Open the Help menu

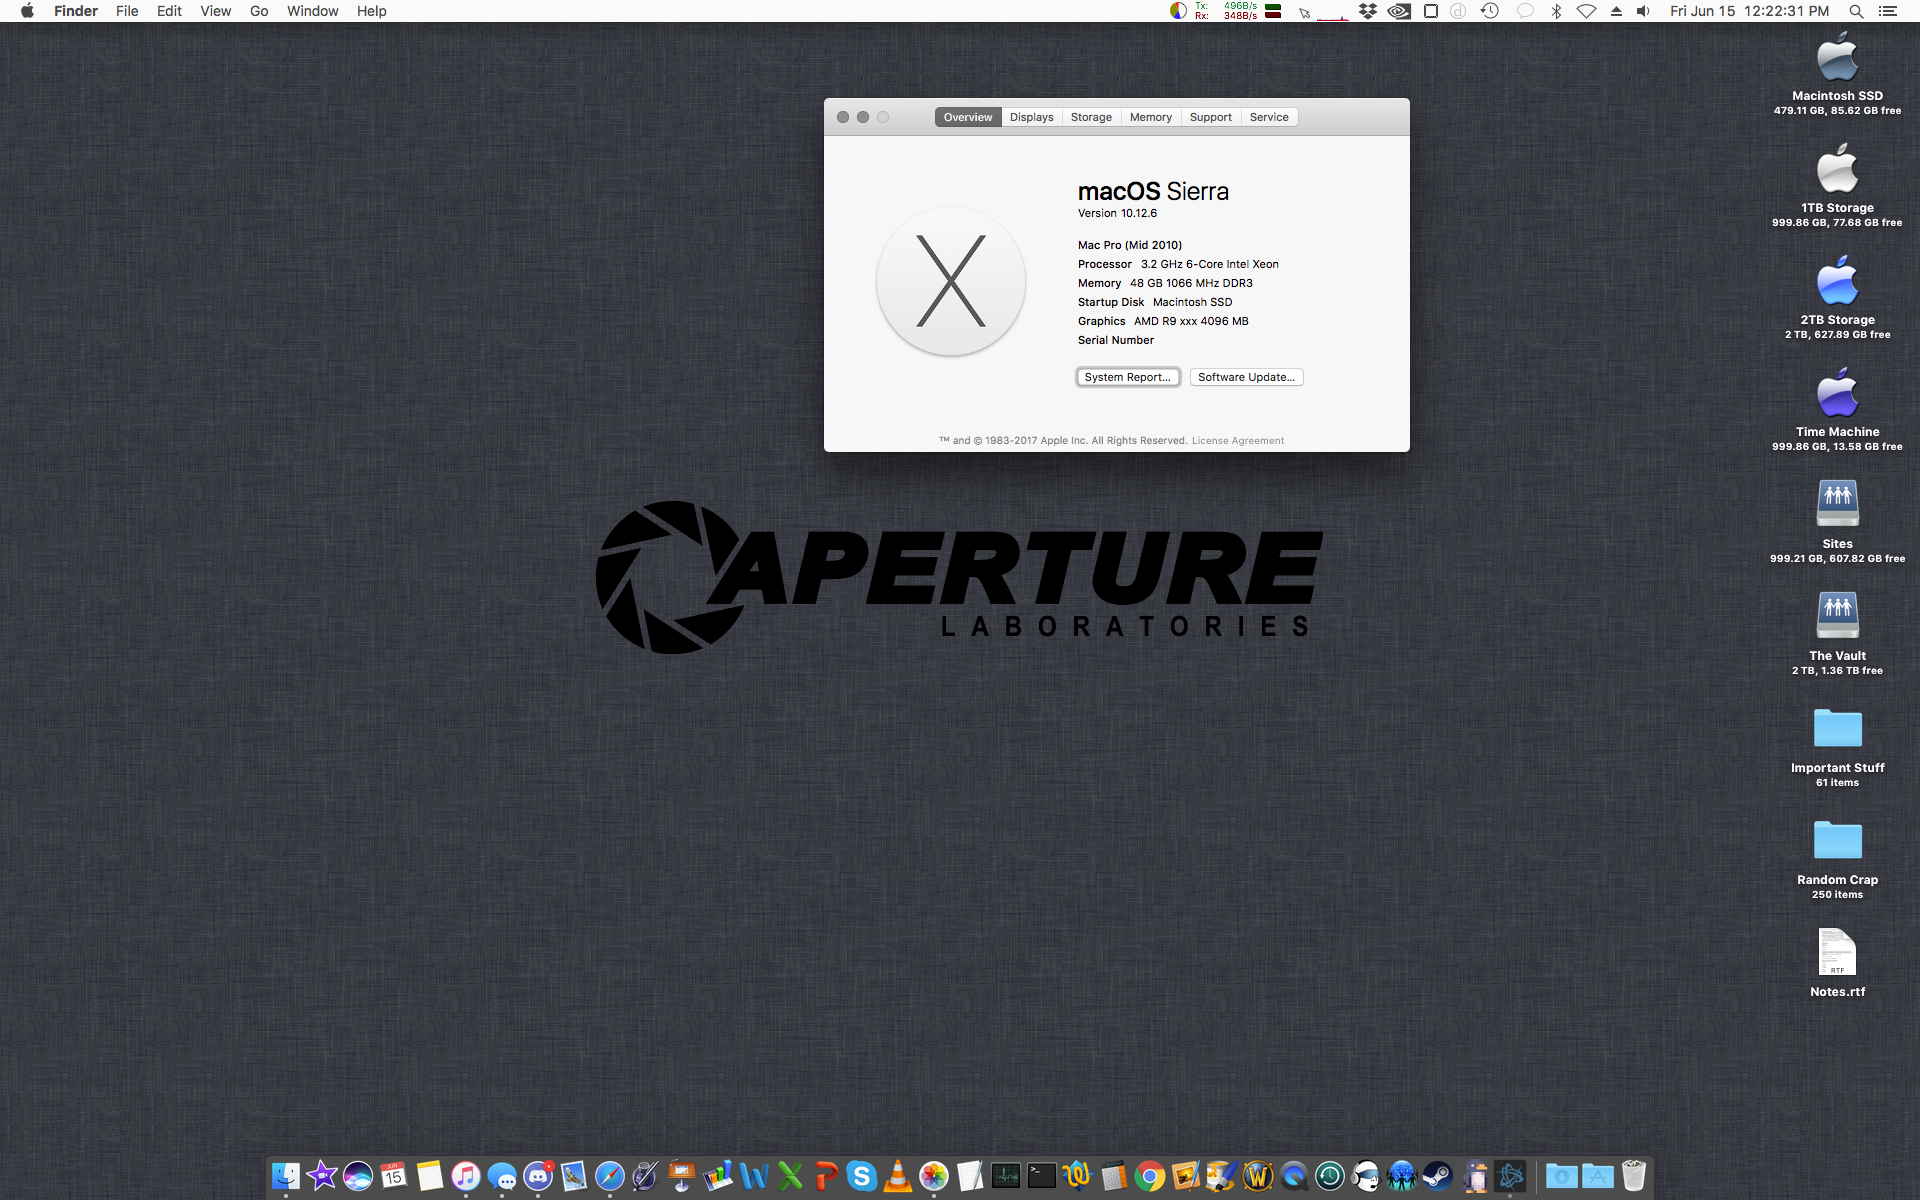371,11
